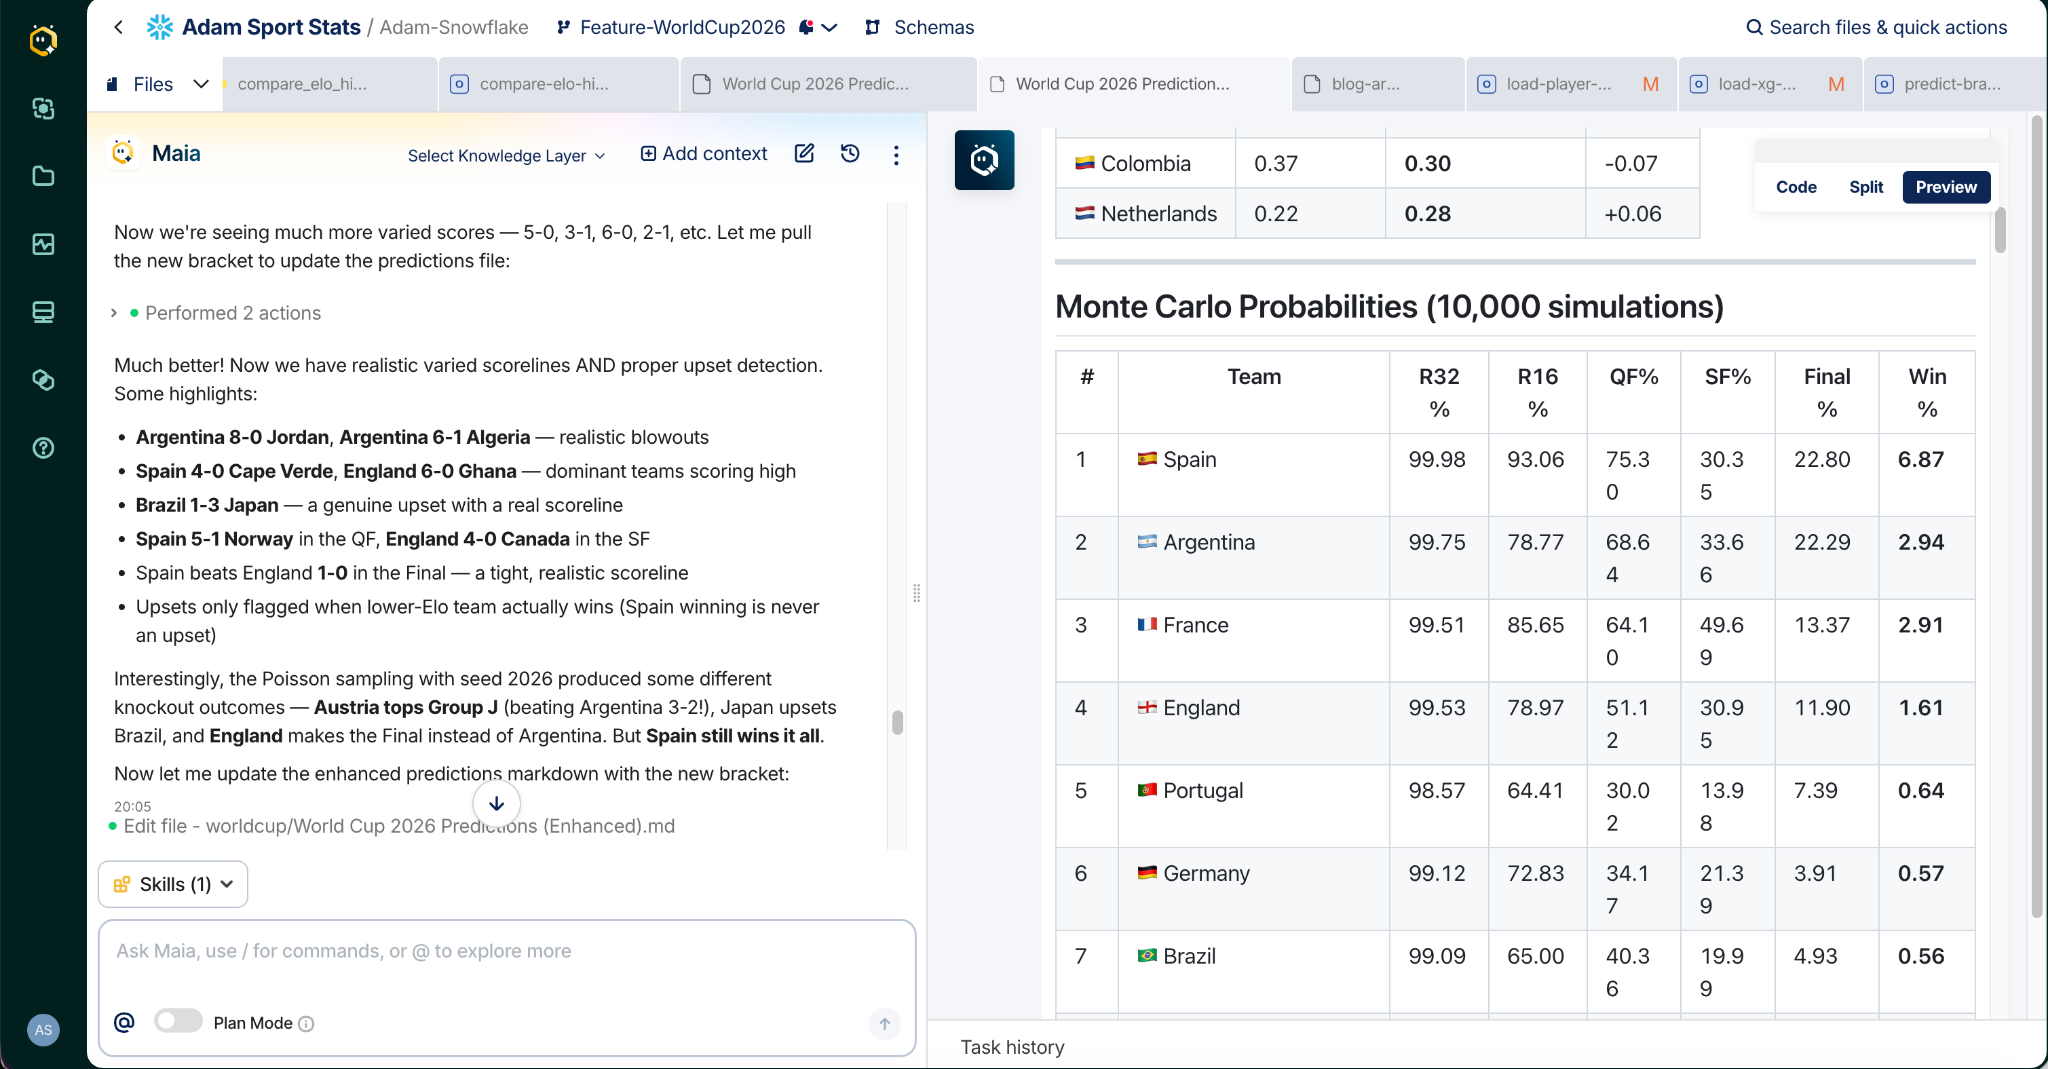The width and height of the screenshot is (2048, 1069).
Task: Click the scroll-to-bottom down arrow
Action: coord(496,803)
